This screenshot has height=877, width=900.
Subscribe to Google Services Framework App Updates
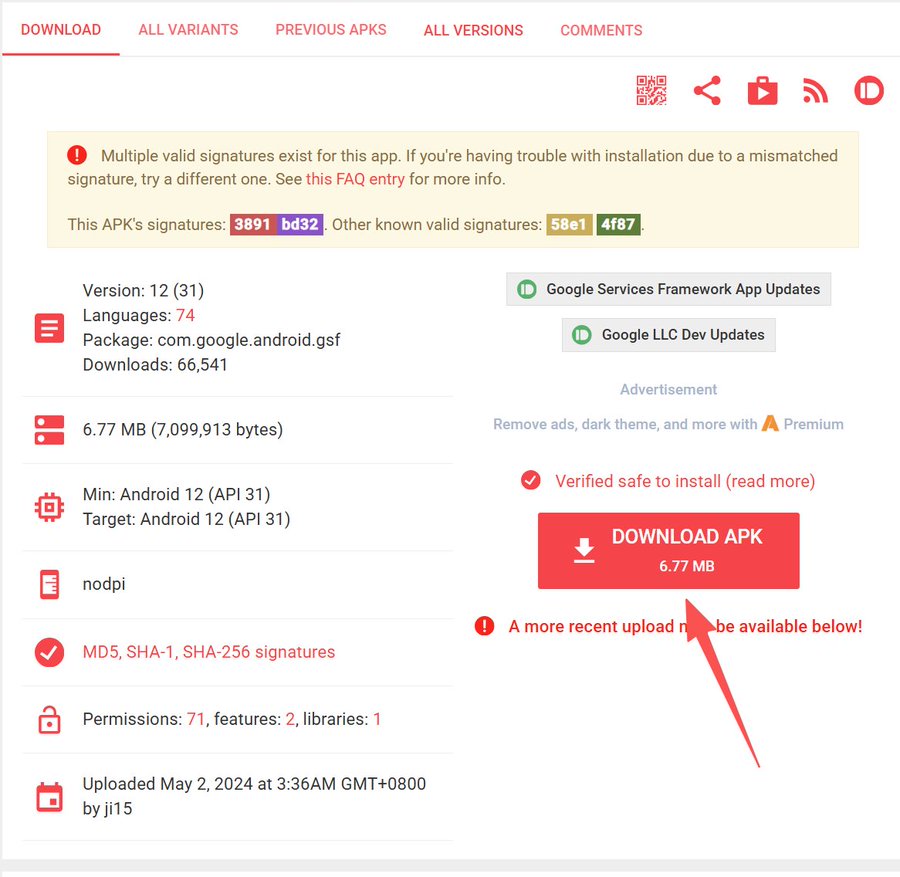pyautogui.click(x=669, y=290)
